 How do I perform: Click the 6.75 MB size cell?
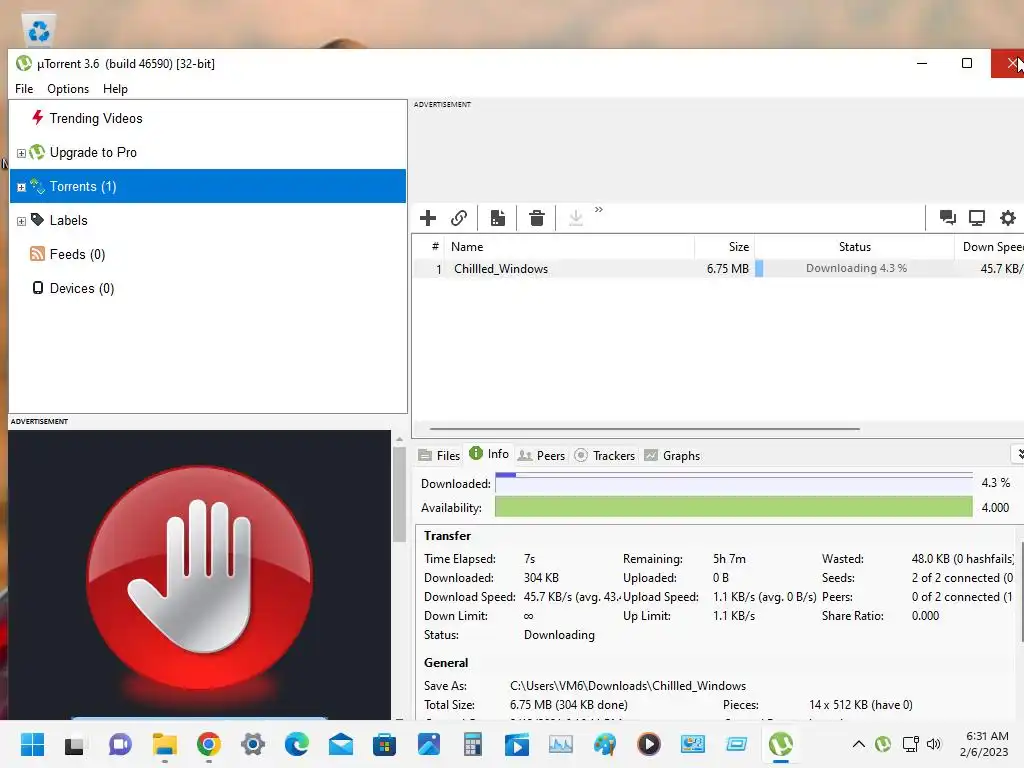pyautogui.click(x=728, y=268)
